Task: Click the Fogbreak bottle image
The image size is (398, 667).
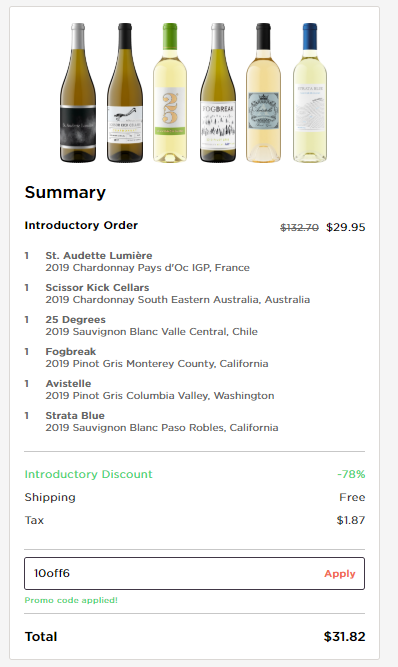Action: [x=218, y=92]
